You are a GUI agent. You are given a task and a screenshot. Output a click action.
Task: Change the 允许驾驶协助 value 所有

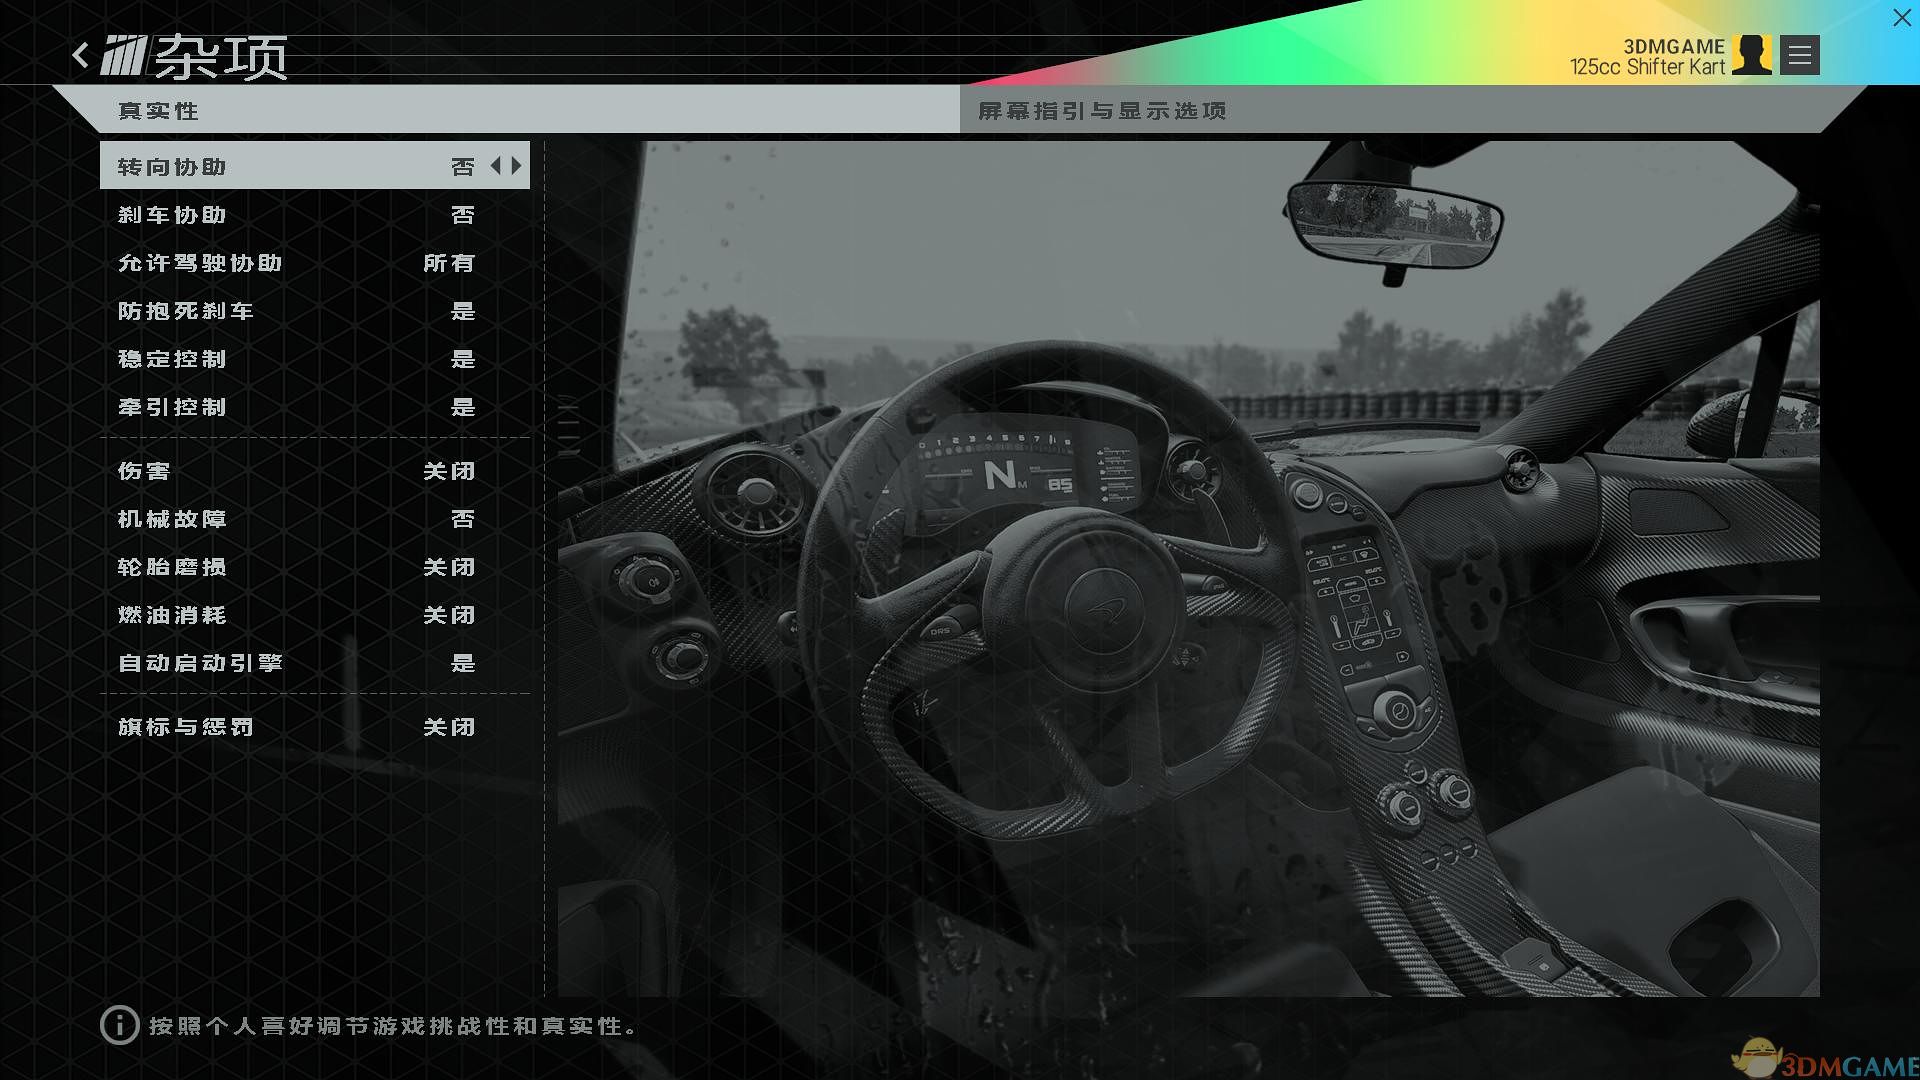point(448,263)
